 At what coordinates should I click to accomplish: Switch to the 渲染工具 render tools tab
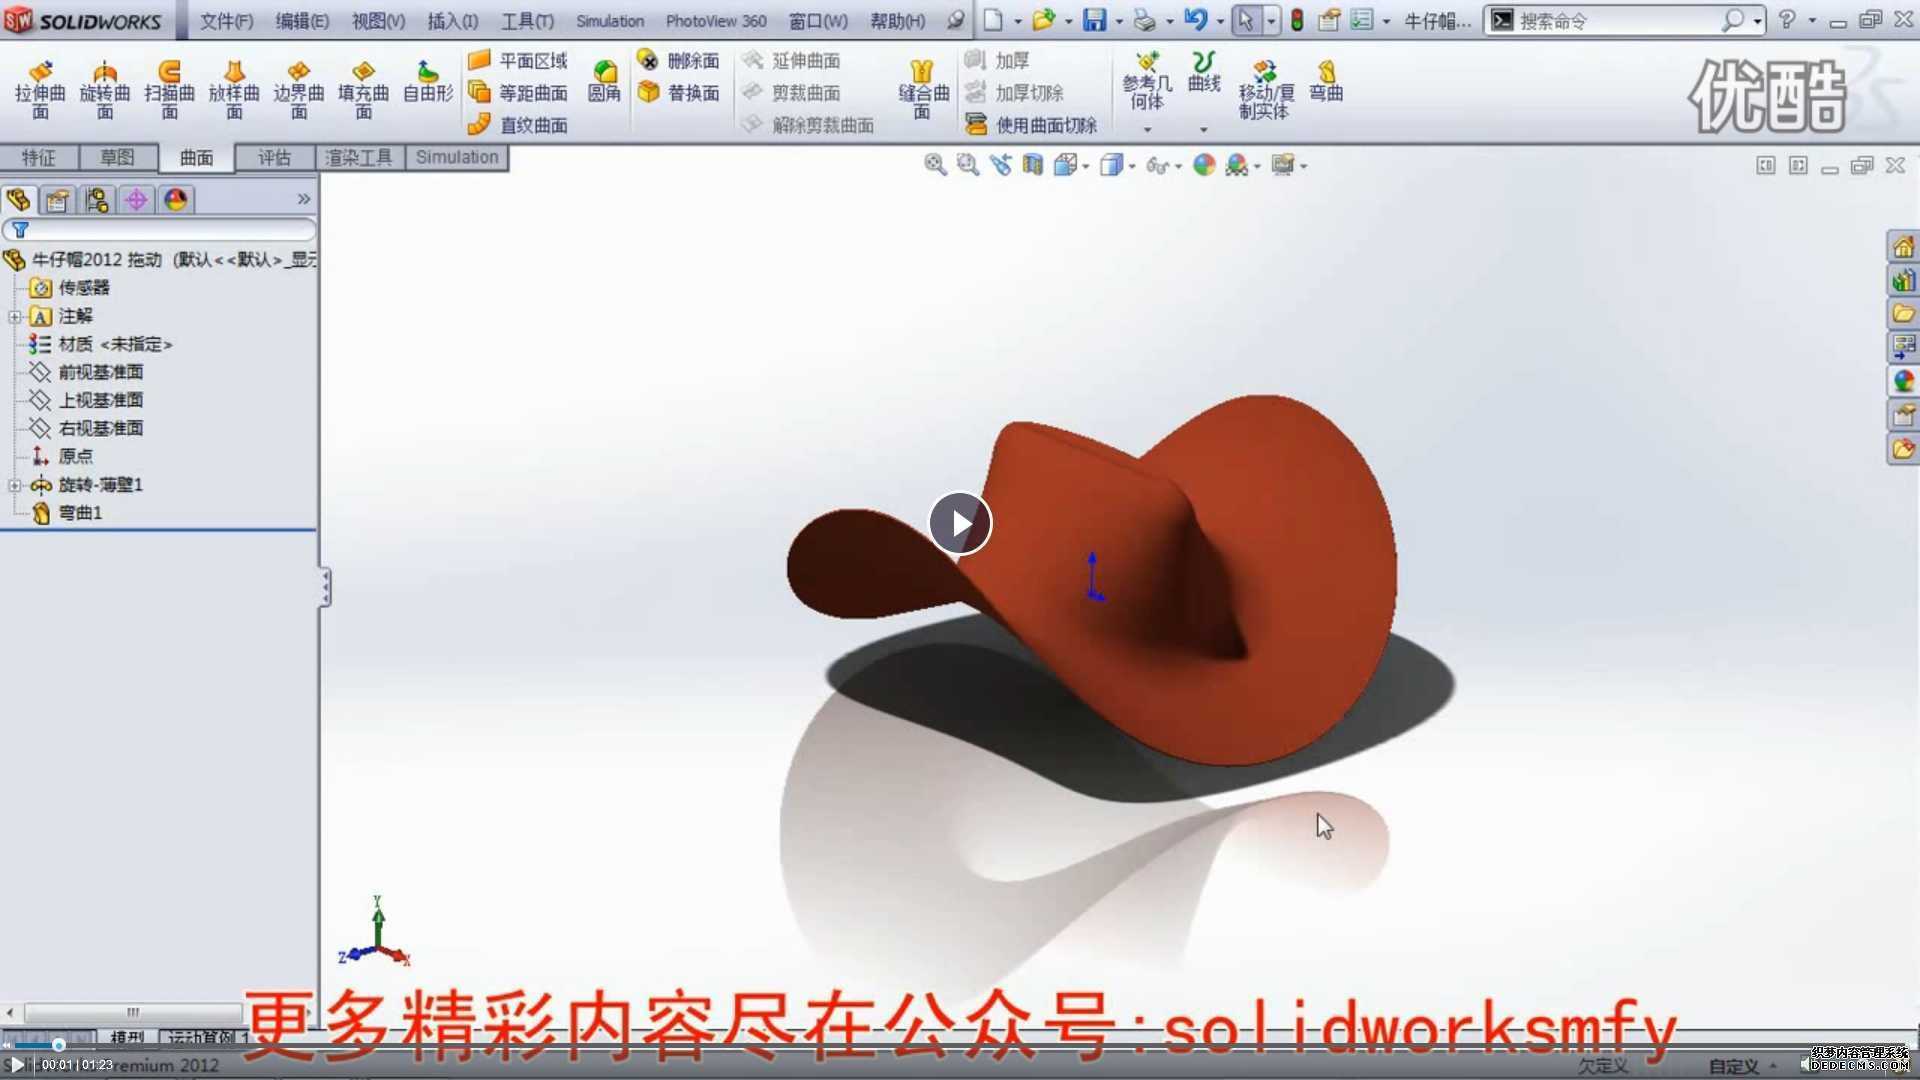[x=359, y=158]
